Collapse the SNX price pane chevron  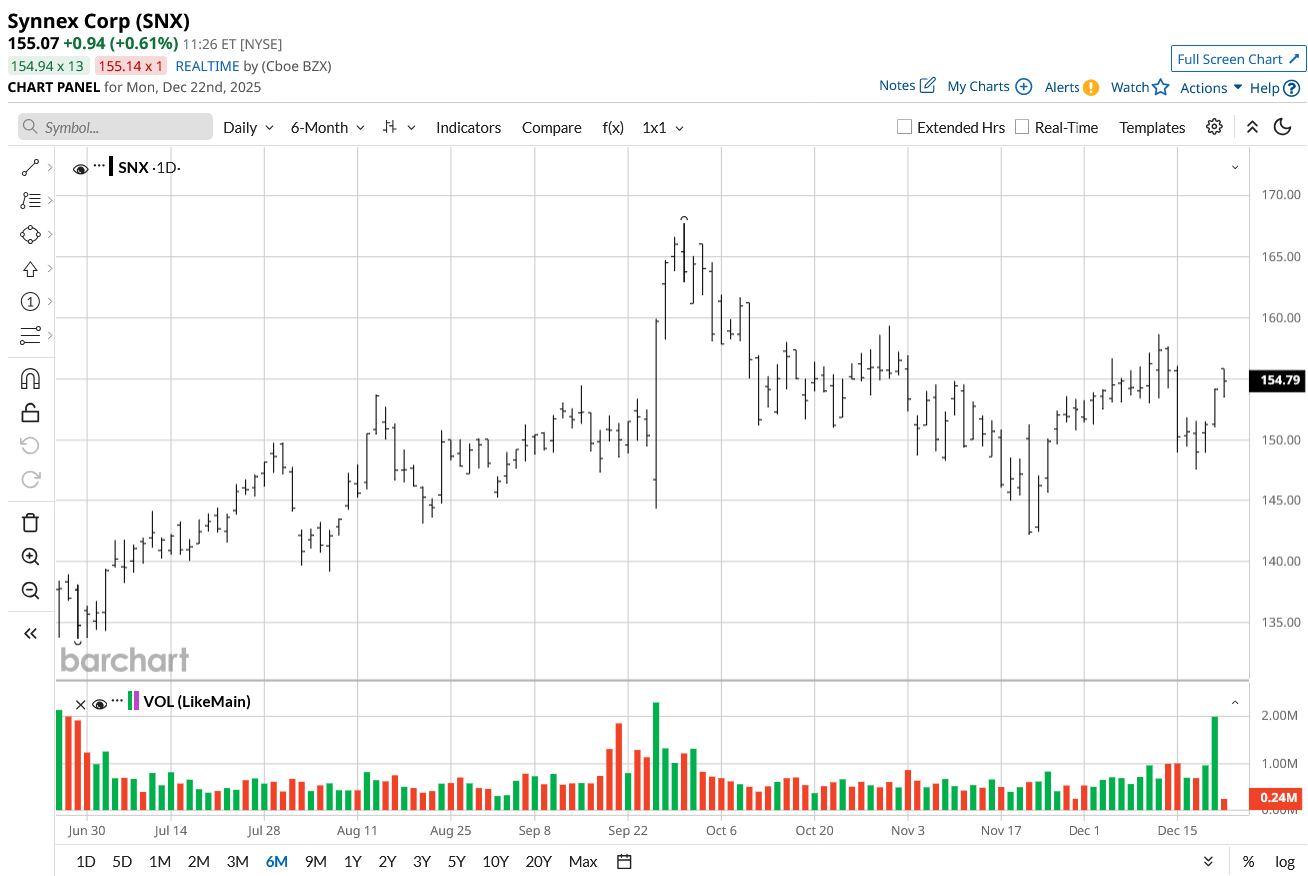click(x=1235, y=167)
